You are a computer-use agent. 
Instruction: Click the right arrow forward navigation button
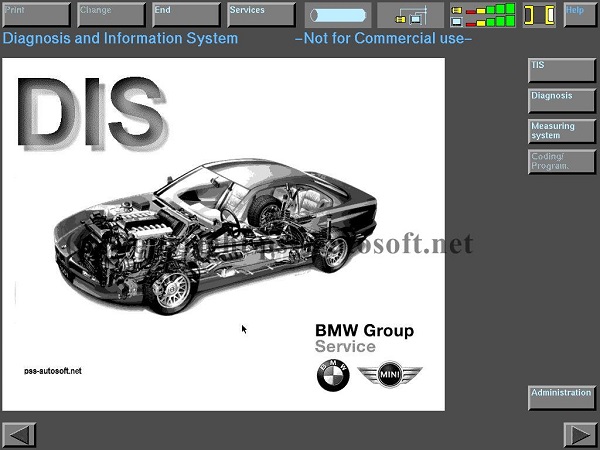click(x=579, y=435)
